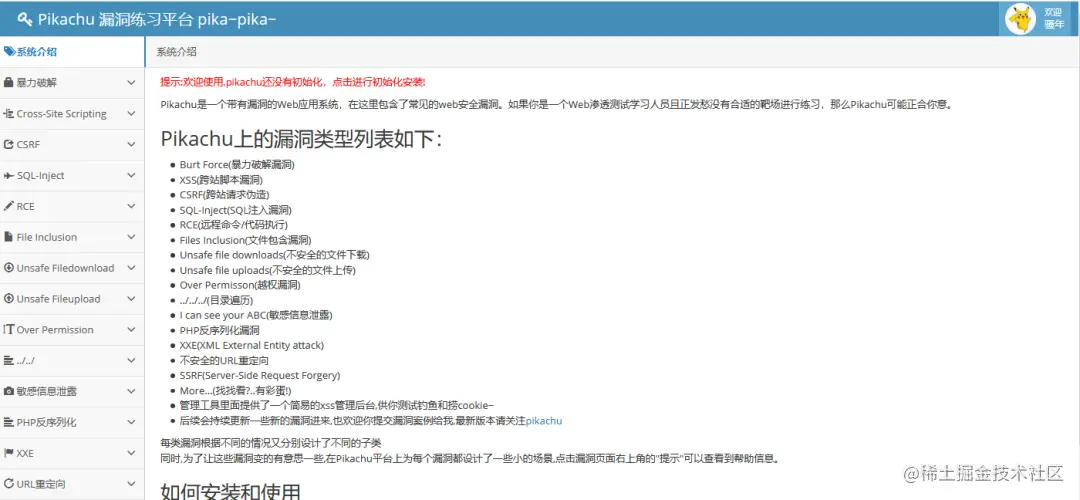This screenshot has height=500, width=1080.
Task: Follow the blue pikachu link
Action: 543,421
